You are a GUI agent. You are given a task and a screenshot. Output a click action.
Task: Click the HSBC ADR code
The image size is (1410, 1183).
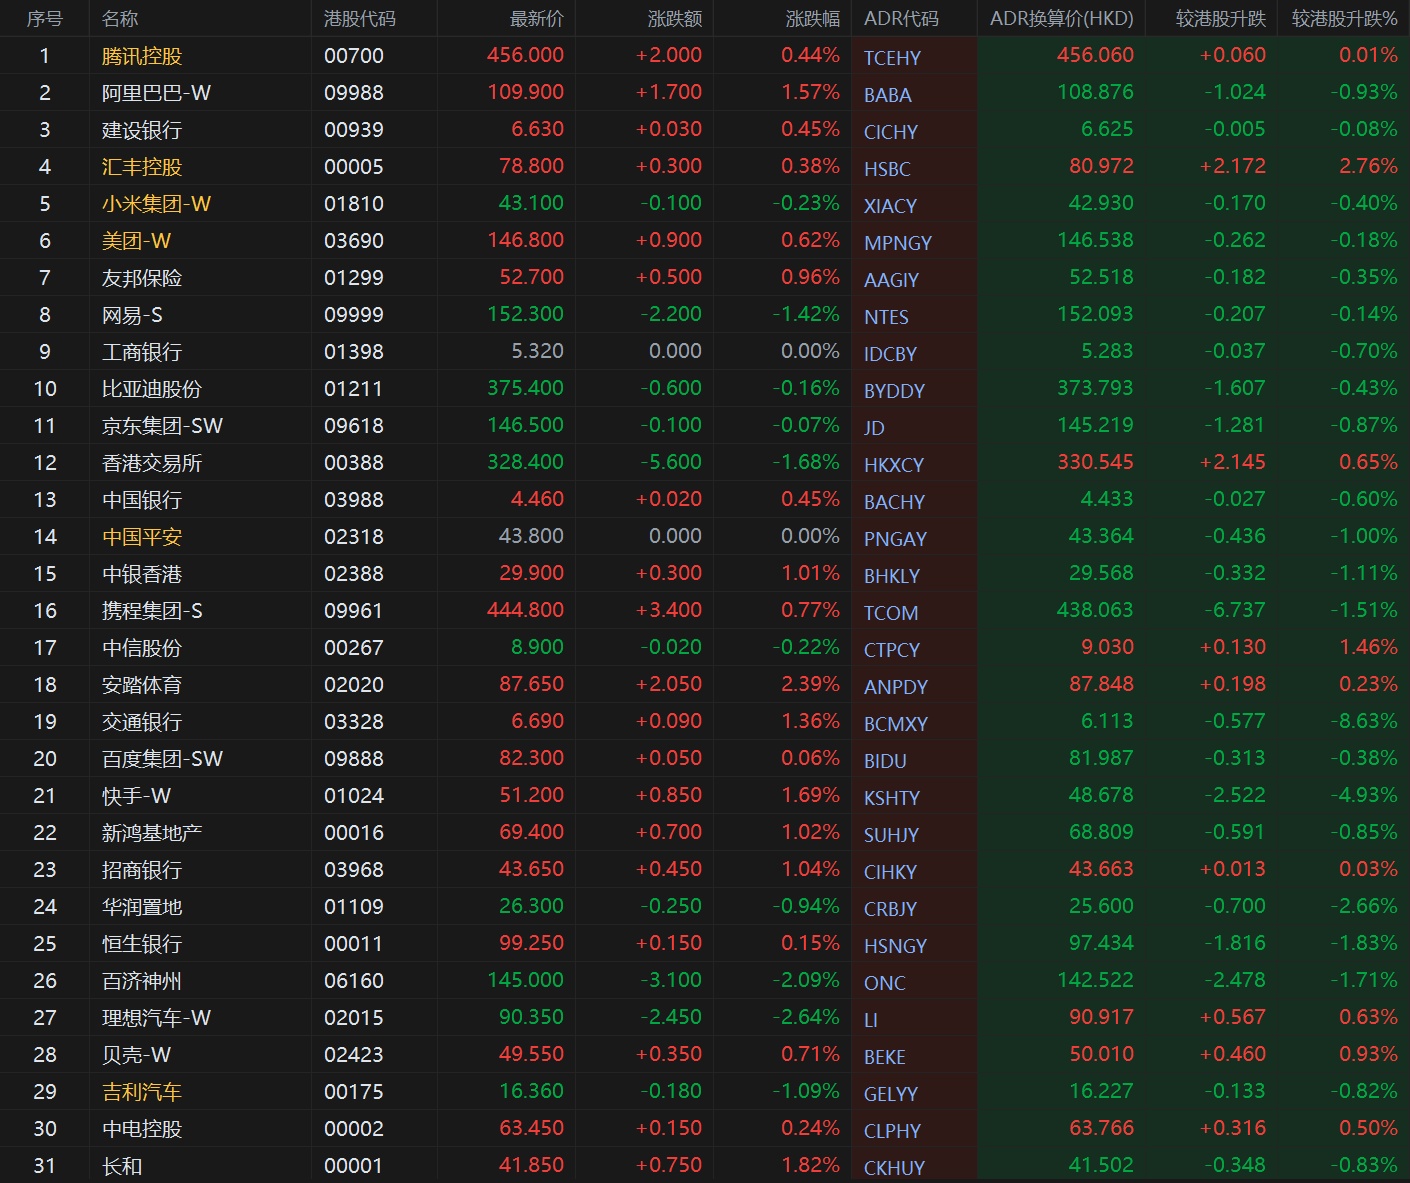[x=887, y=169]
